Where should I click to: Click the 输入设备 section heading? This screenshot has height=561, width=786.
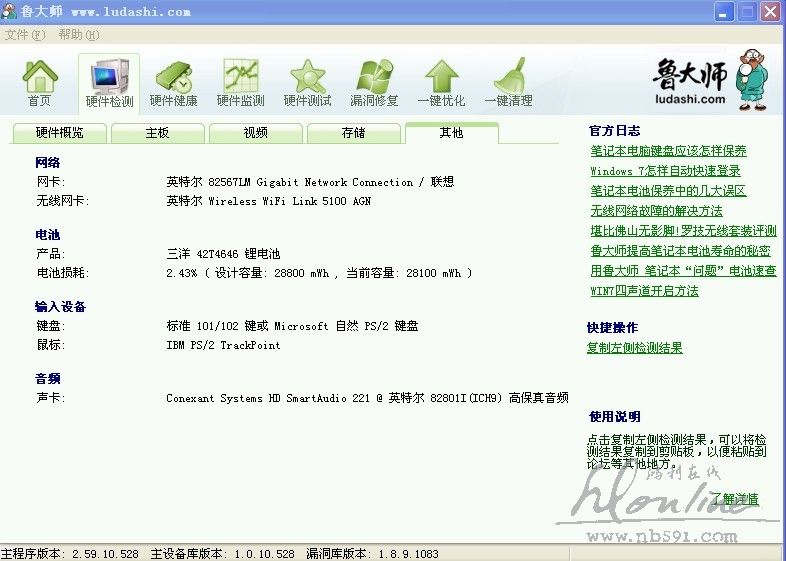[x=60, y=307]
